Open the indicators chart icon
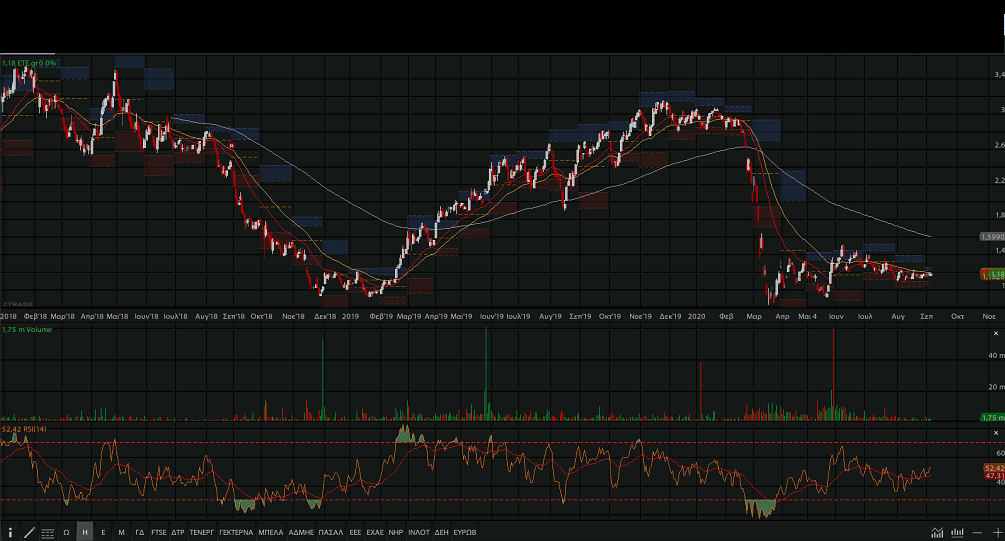 (937, 532)
